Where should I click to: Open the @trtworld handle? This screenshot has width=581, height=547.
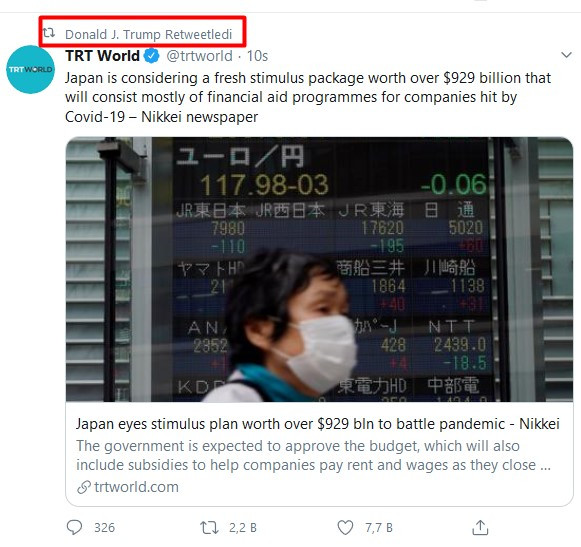coord(199,56)
